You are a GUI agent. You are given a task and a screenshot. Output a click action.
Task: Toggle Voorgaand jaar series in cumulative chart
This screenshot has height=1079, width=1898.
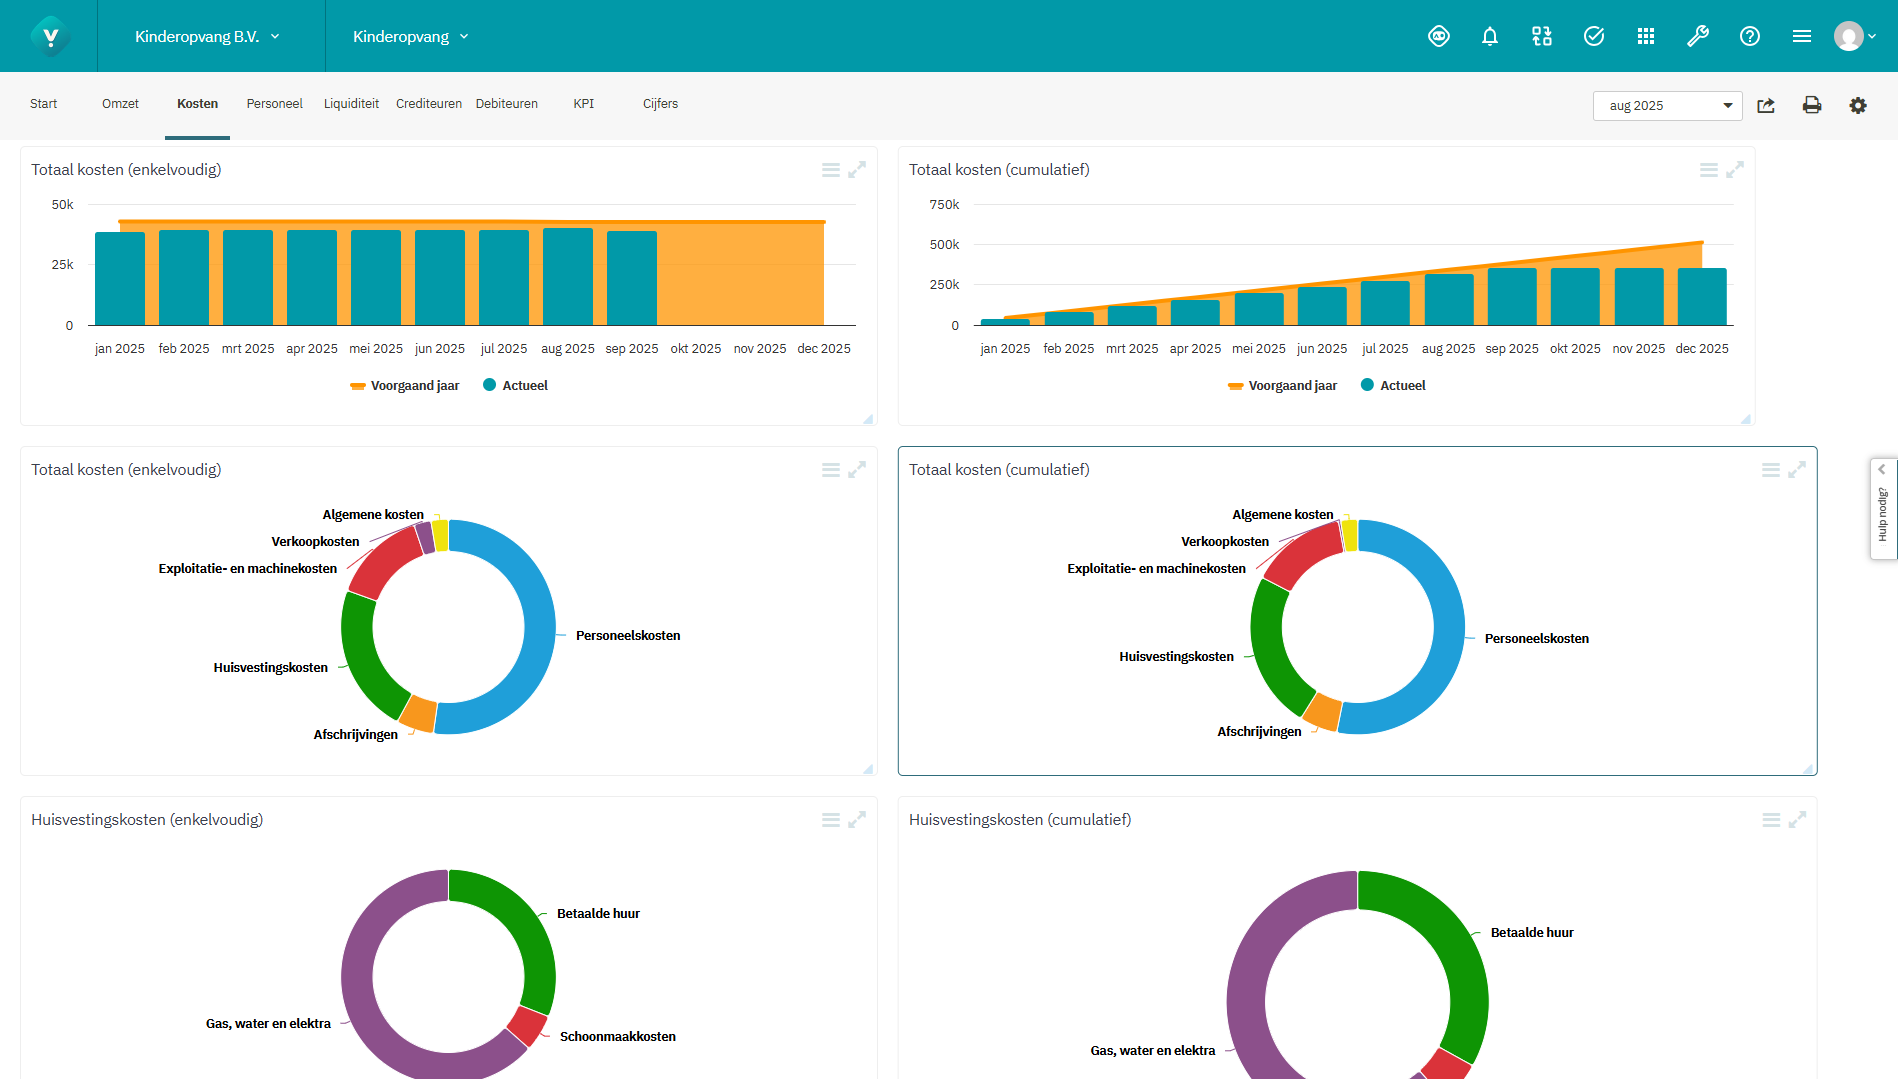click(1282, 386)
